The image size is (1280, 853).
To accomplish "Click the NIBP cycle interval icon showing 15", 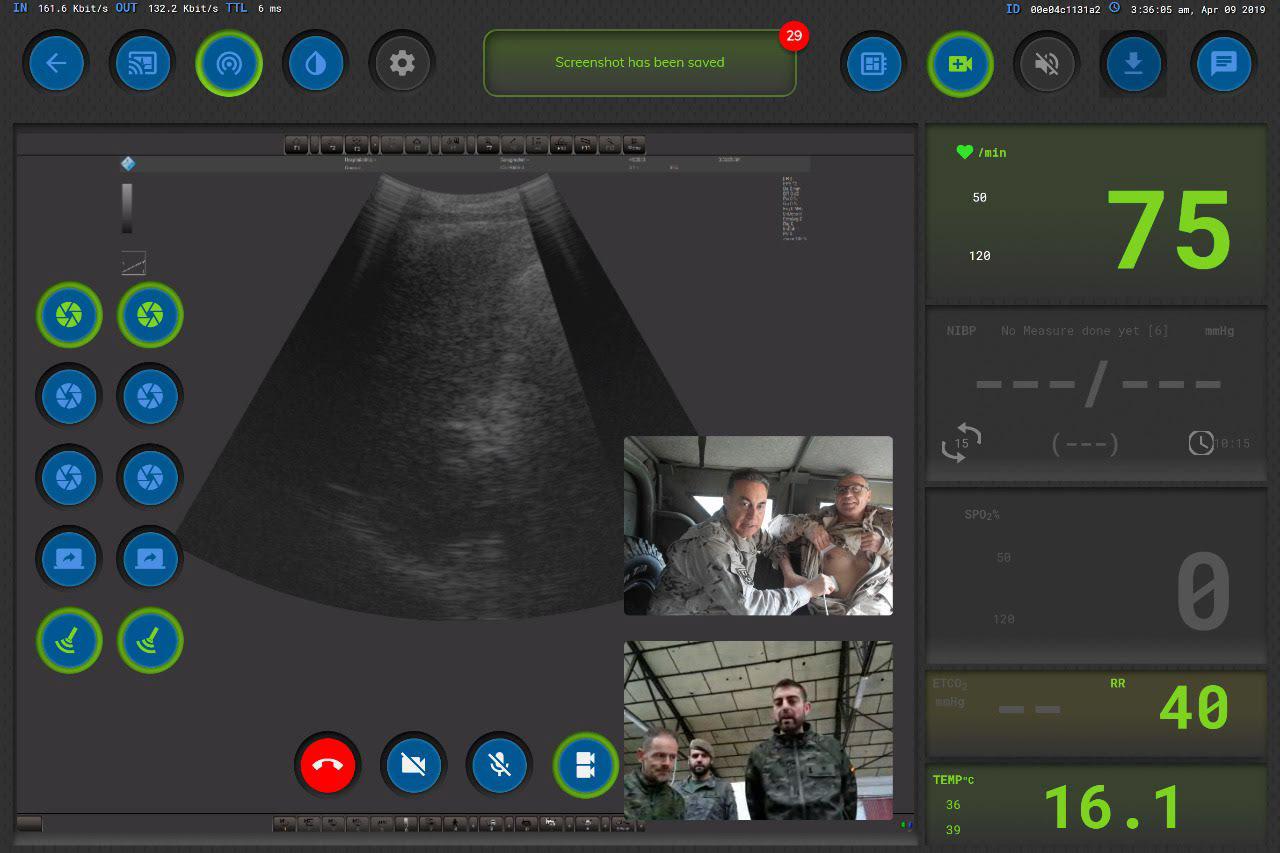I will (961, 442).
